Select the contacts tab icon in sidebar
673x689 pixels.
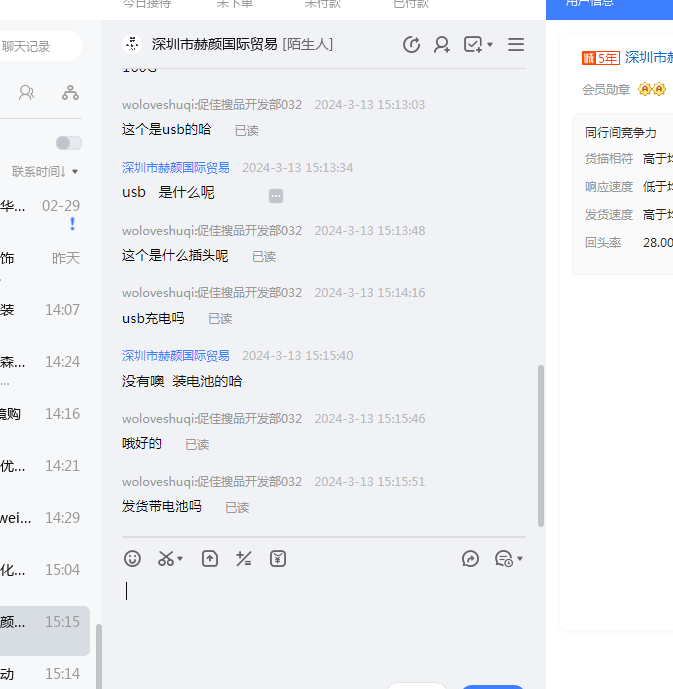(27, 93)
